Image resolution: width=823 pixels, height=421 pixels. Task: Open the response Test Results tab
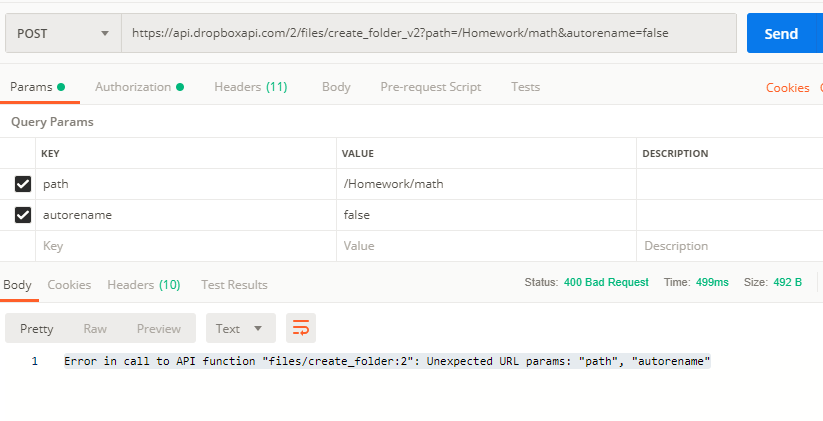pyautogui.click(x=234, y=285)
